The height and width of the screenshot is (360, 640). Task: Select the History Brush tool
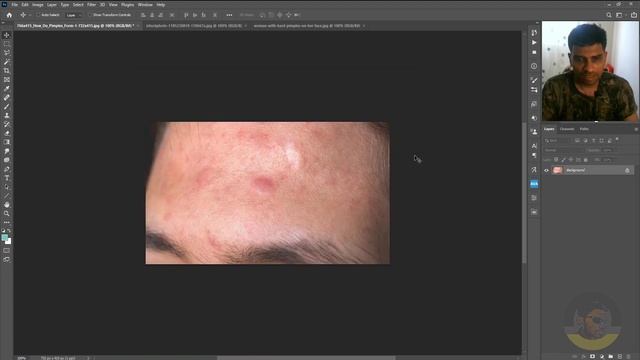click(x=7, y=124)
